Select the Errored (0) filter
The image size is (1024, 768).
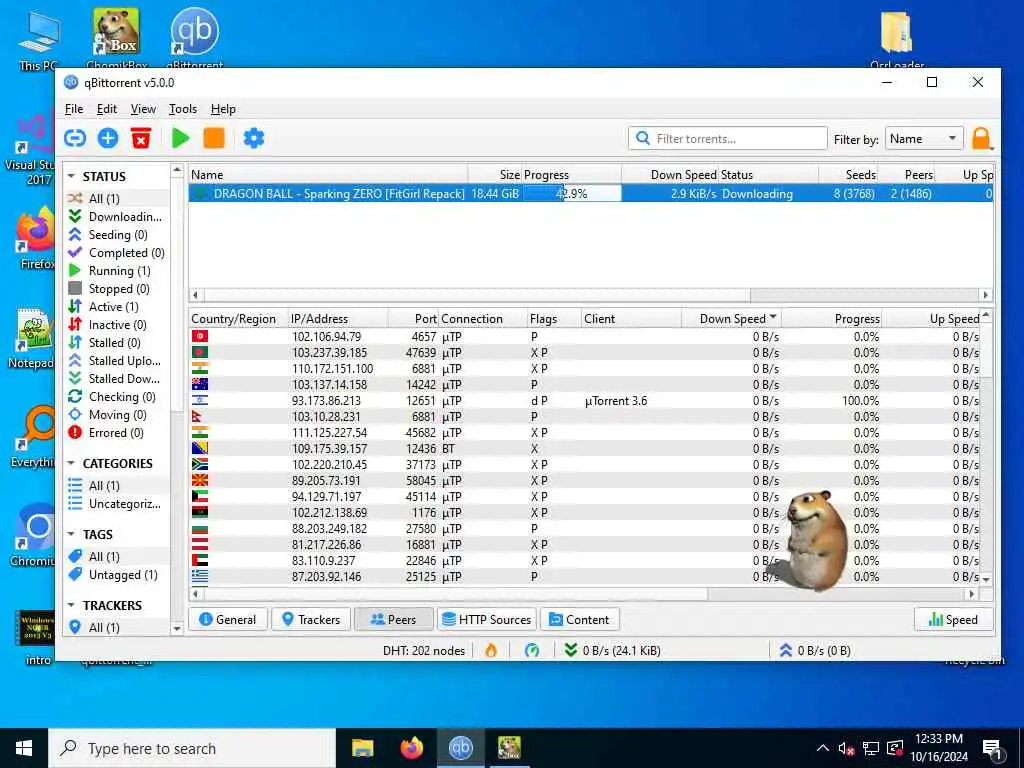pyautogui.click(x=116, y=433)
